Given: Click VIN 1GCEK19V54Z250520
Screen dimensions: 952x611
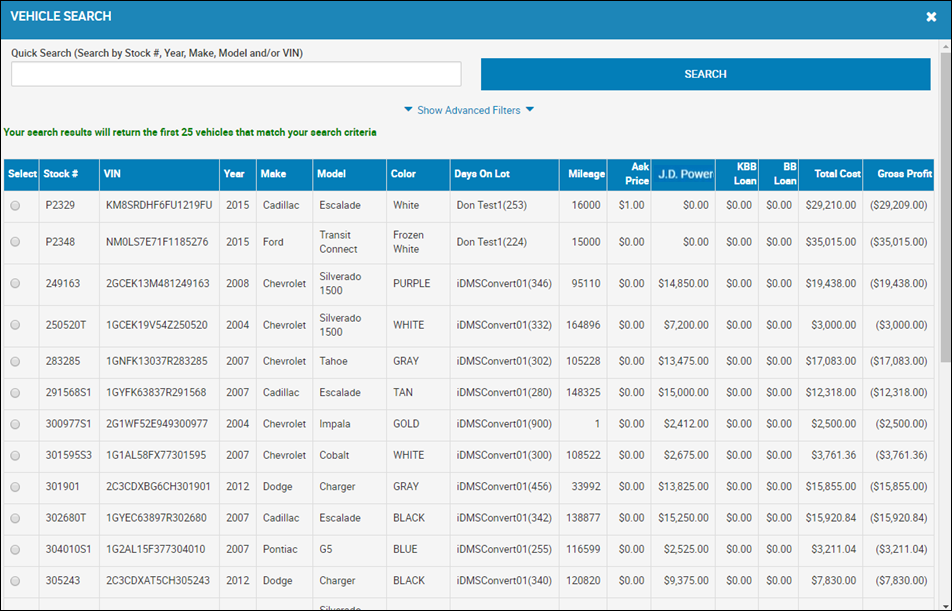Looking at the screenshot, I should (x=157, y=325).
